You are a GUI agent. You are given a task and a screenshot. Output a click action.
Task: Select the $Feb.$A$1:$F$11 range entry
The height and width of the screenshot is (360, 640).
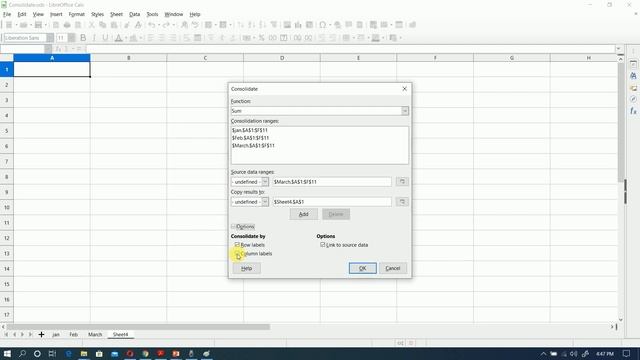click(250, 138)
